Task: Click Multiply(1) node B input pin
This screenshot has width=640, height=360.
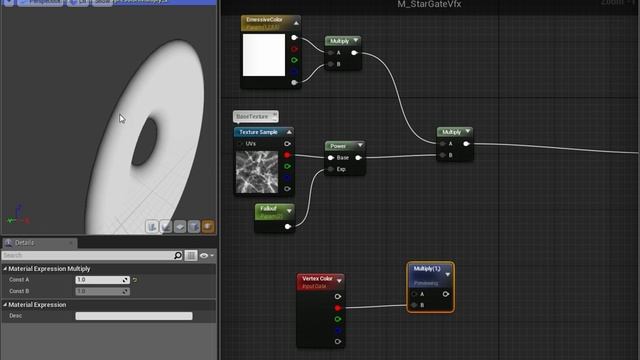Action: click(415, 305)
